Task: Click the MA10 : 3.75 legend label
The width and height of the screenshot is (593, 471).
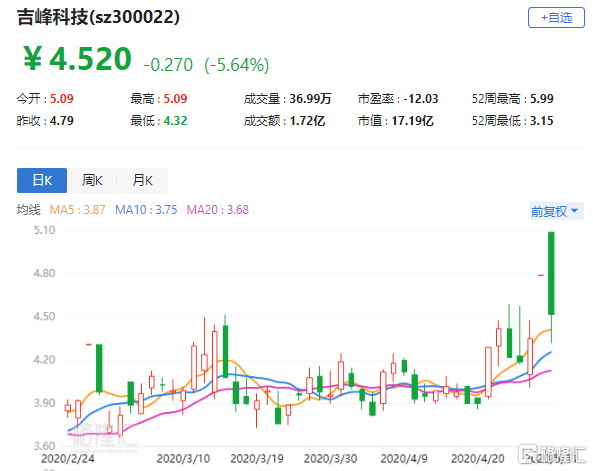Action: coord(146,210)
